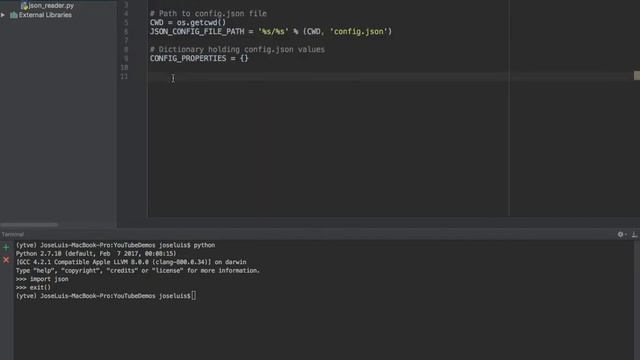Click the External Libraries icon
This screenshot has height=360, width=640.
tap(14, 15)
